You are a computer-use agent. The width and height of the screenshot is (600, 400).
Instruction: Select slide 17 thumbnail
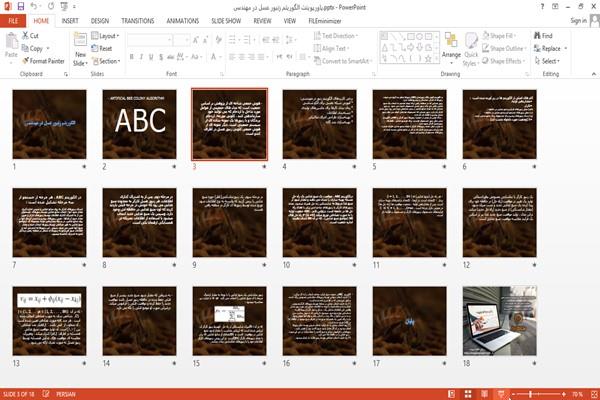[x=409, y=321]
